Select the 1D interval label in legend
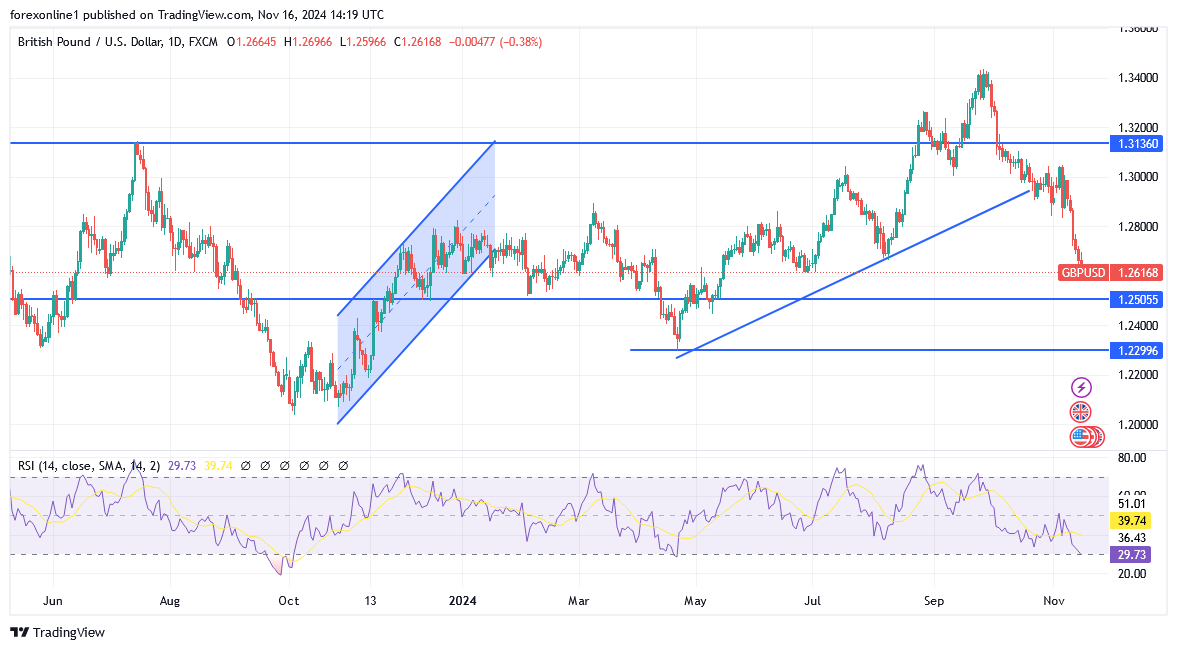 pos(175,42)
